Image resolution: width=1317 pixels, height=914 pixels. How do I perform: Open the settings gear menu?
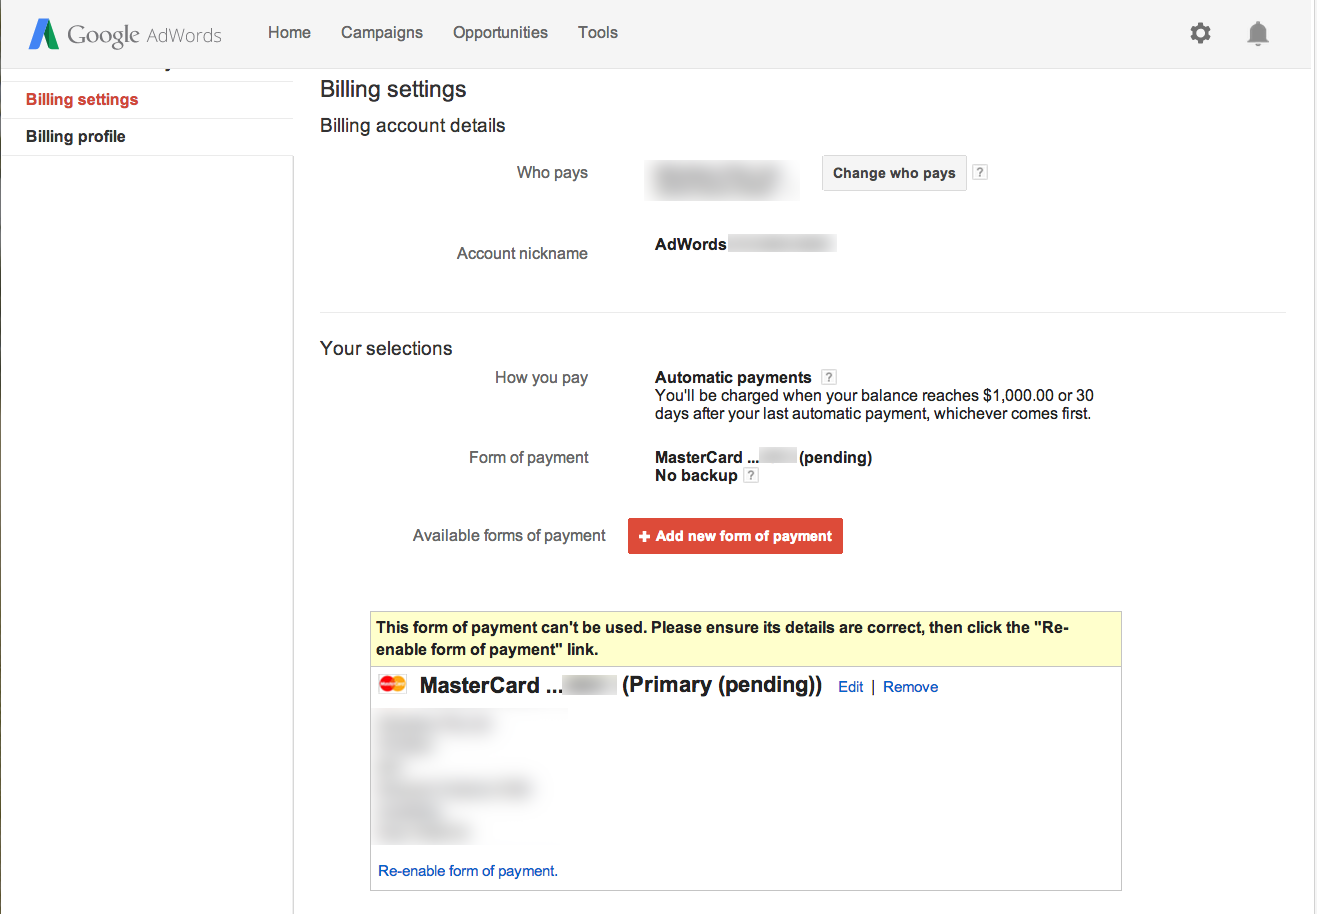point(1200,33)
